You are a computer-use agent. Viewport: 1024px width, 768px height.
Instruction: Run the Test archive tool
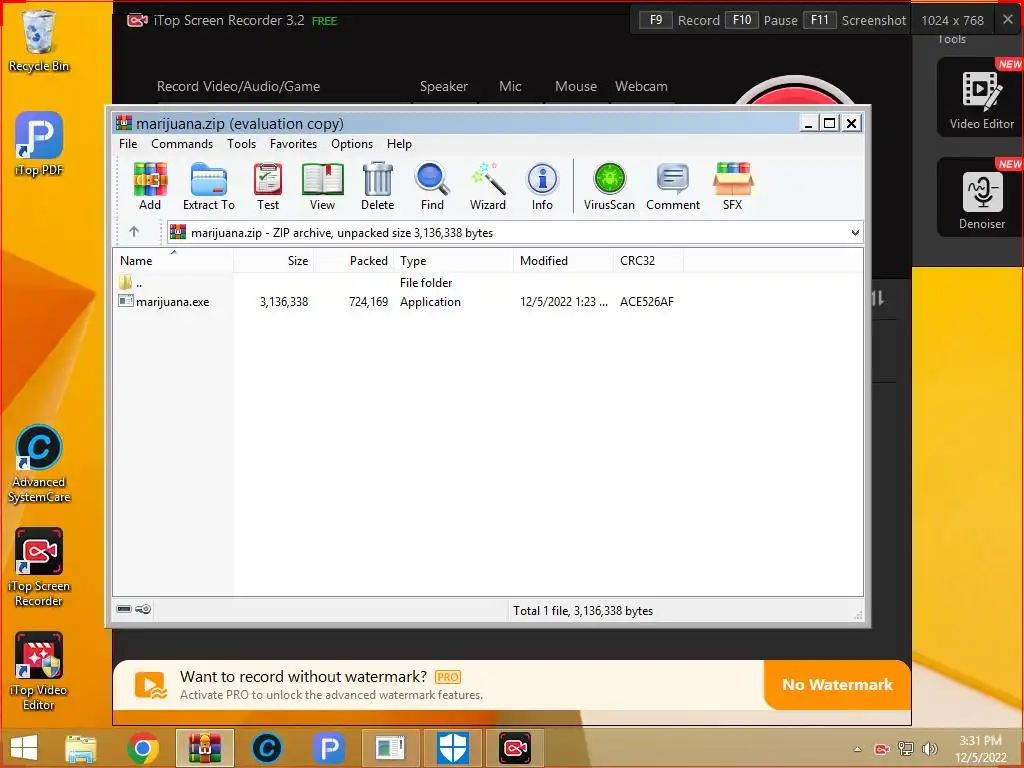point(268,186)
